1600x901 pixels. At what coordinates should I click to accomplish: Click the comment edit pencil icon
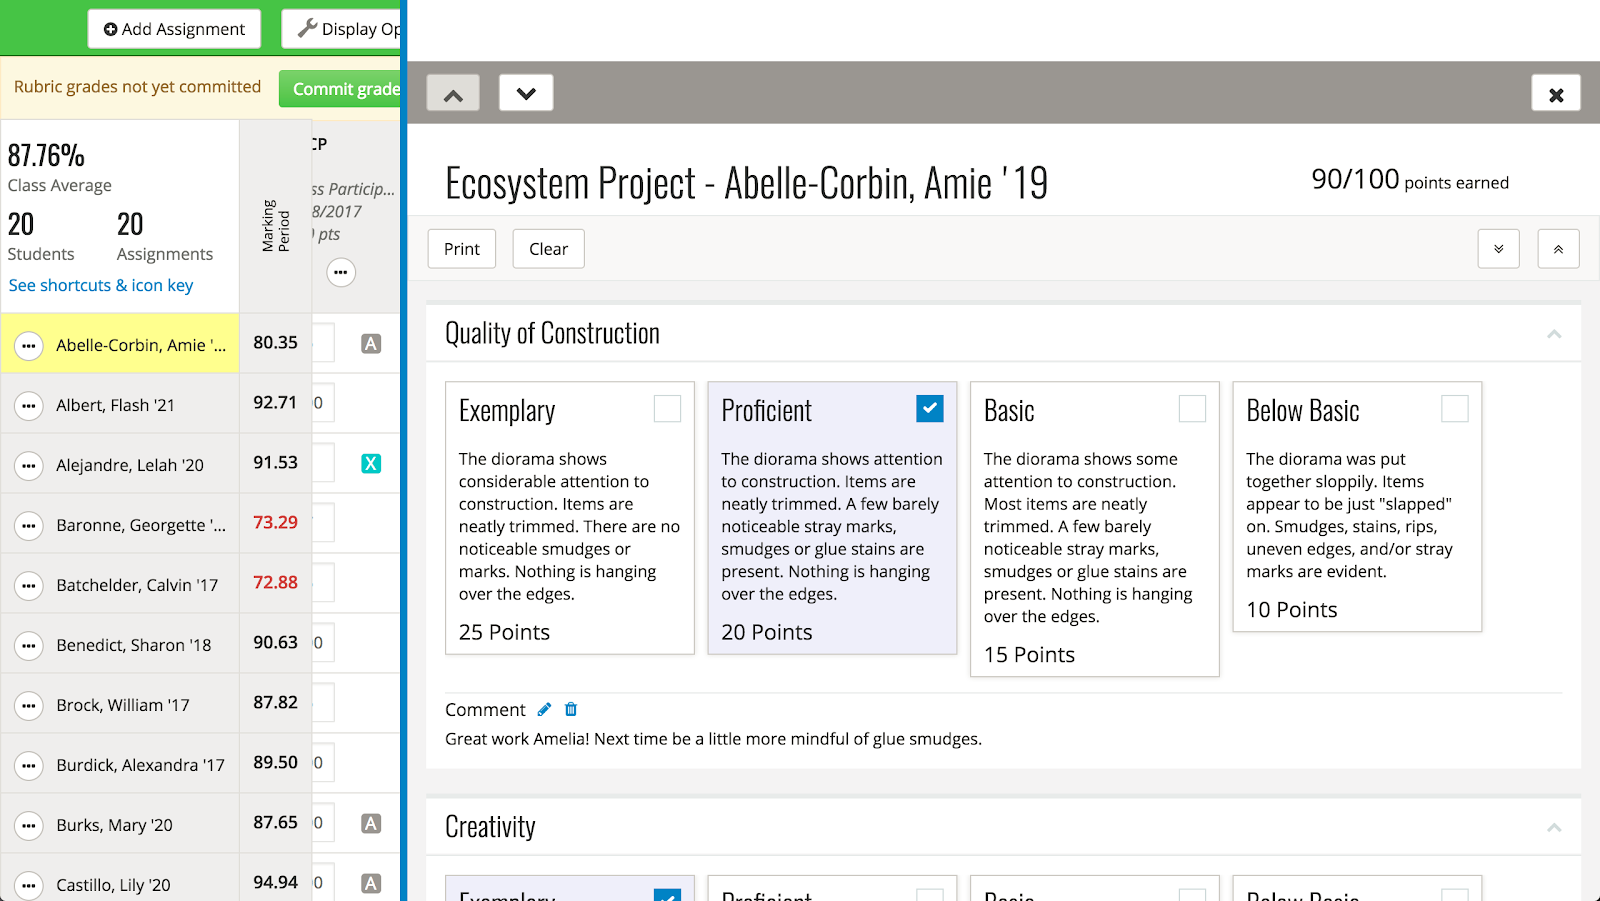pyautogui.click(x=544, y=709)
